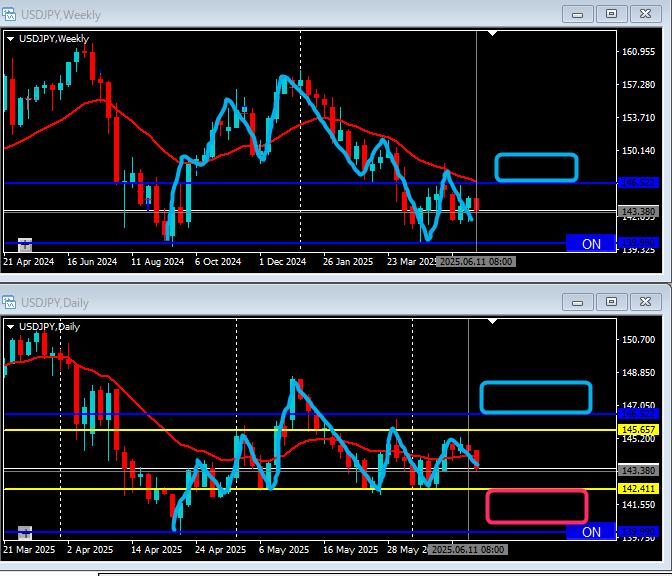Screen dimensions: 672x576
Task: Click the 160.955 price scale value in Weekly chart
Action: coord(638,51)
